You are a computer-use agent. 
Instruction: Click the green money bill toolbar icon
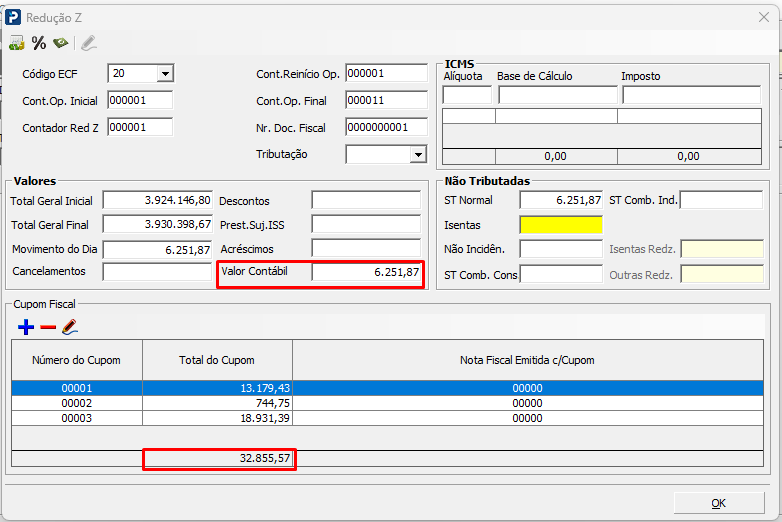pyautogui.click(x=62, y=43)
